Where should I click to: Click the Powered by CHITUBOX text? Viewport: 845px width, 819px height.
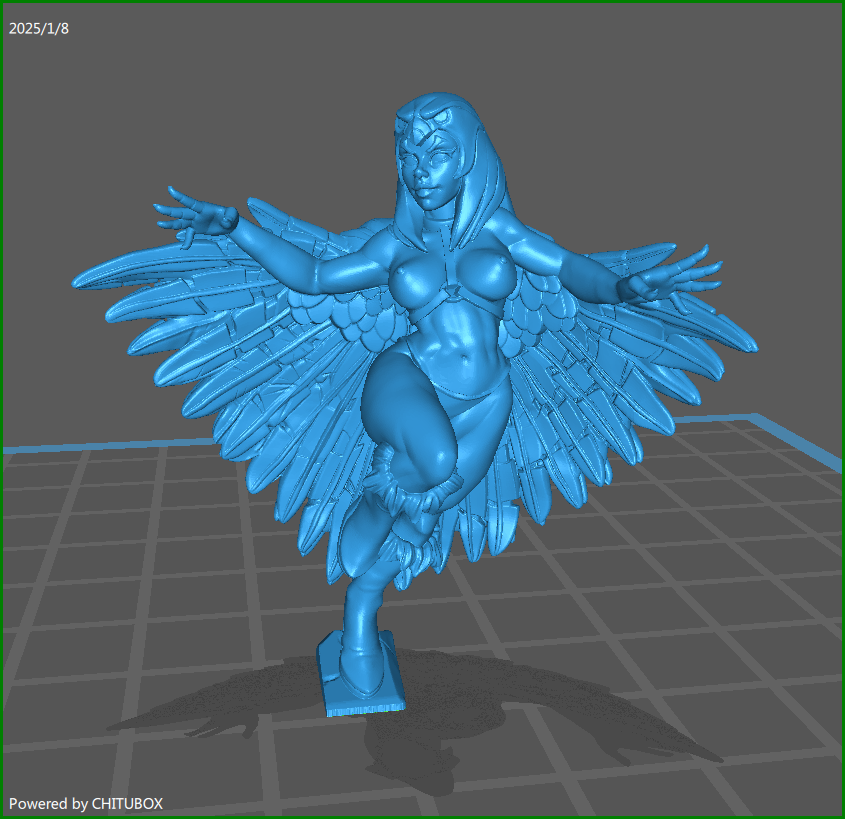pyautogui.click(x=86, y=803)
